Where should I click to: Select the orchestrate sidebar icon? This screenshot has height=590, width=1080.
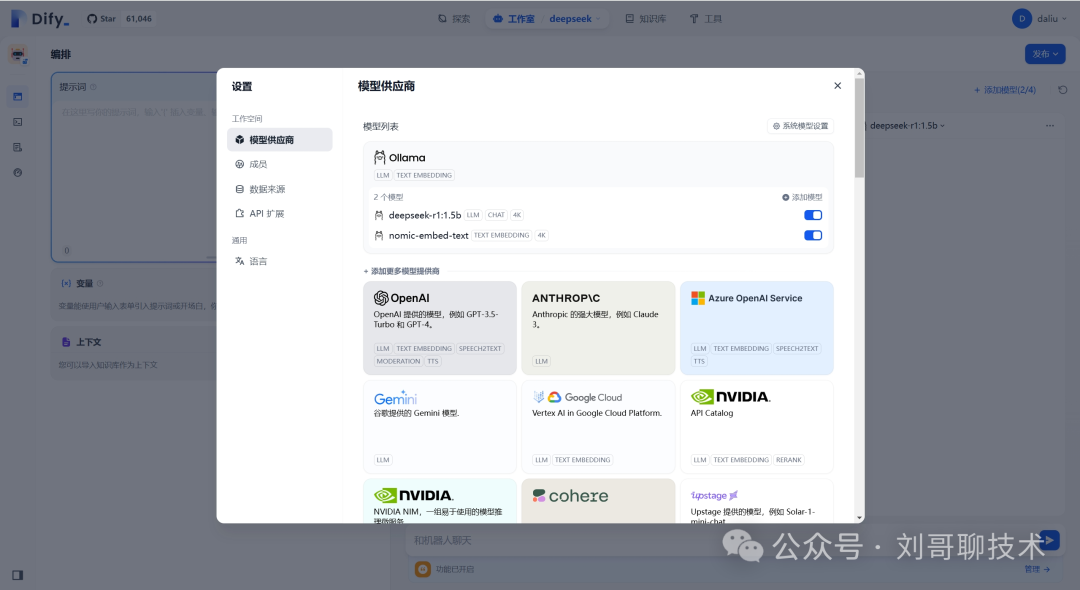[x=18, y=96]
